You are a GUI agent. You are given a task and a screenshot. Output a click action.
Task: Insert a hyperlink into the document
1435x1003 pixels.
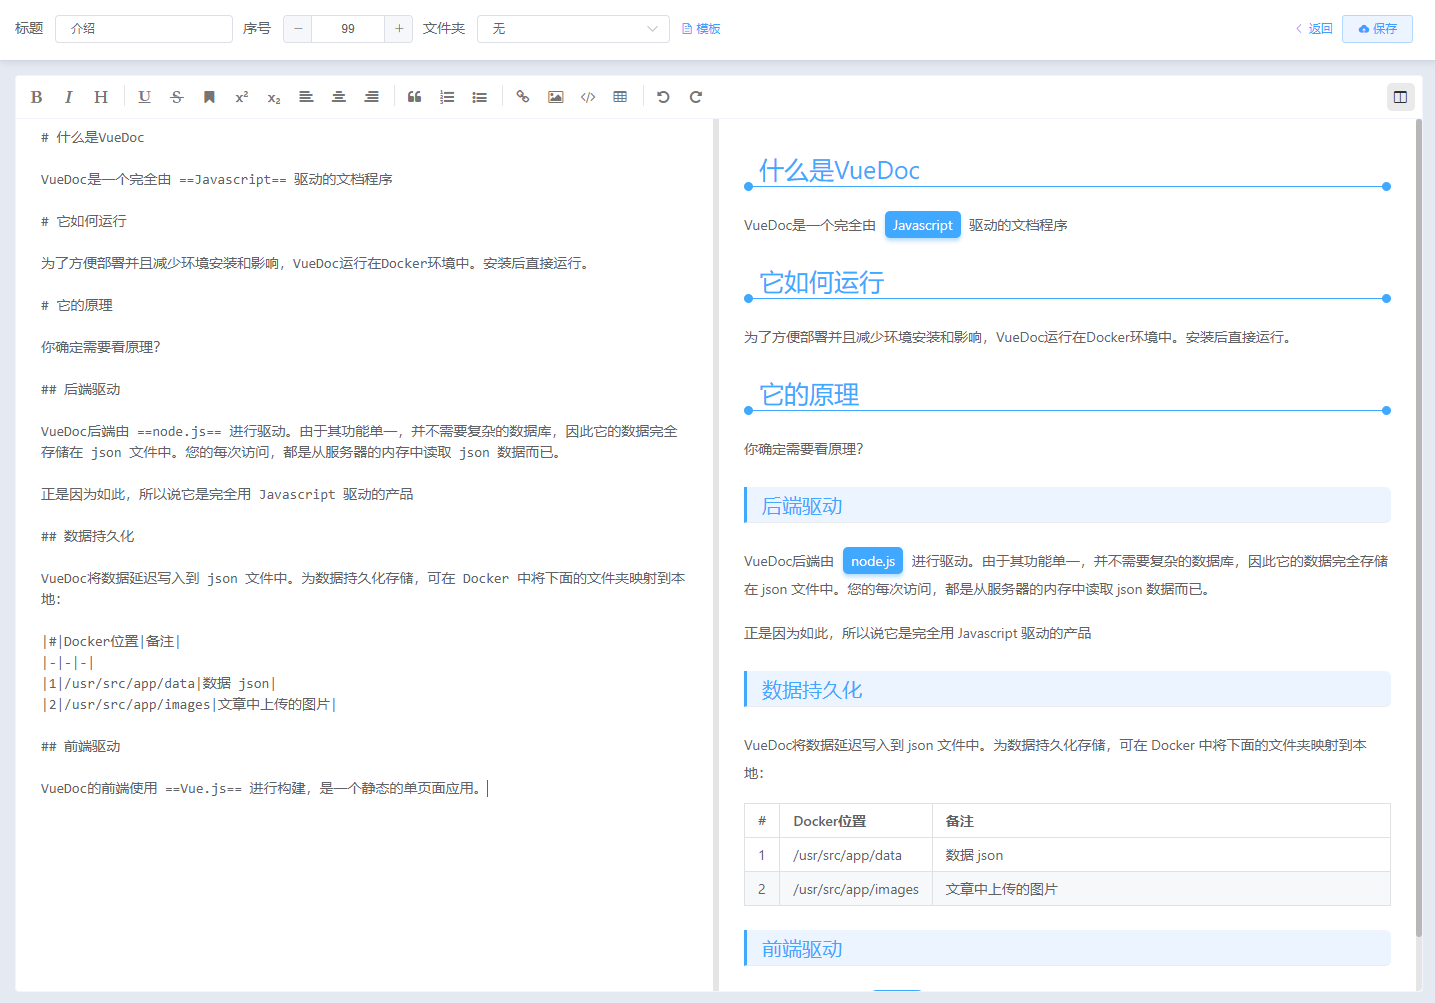[x=522, y=97]
